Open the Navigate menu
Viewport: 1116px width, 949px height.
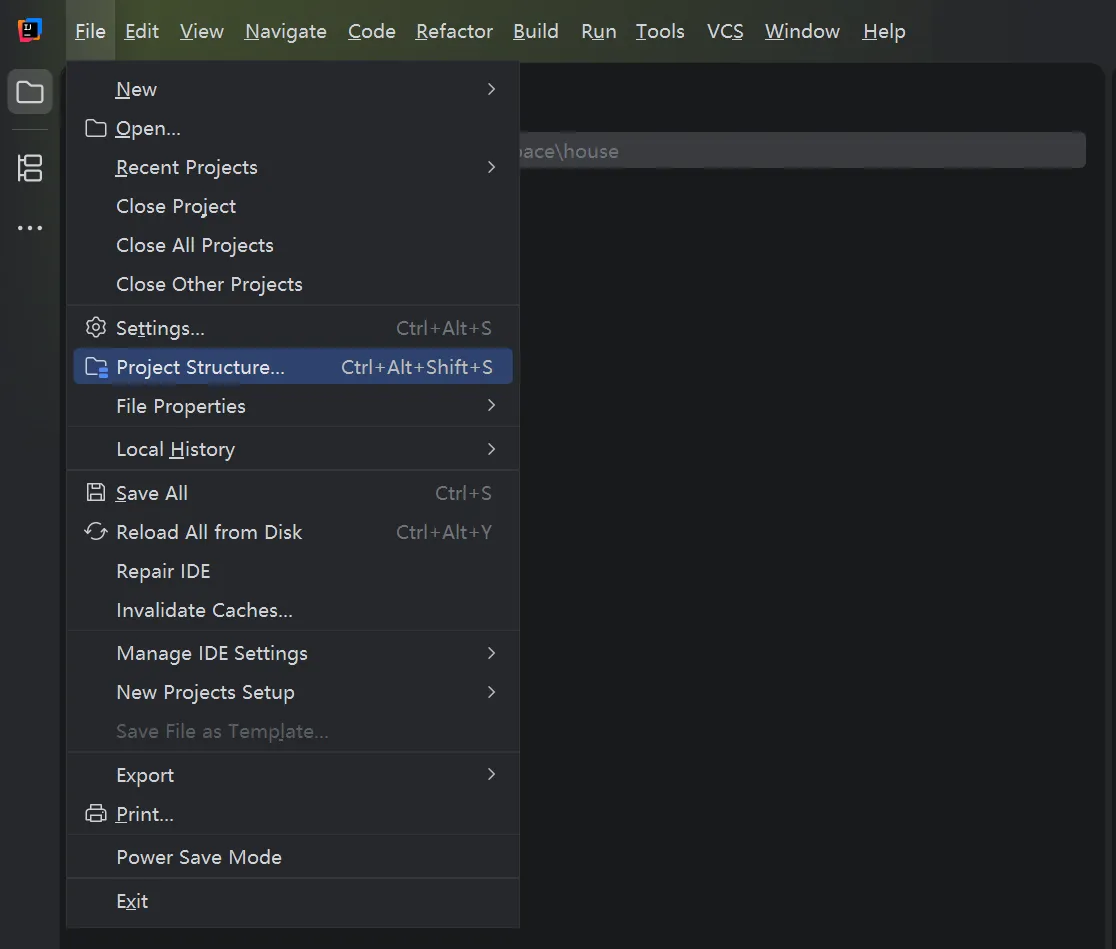click(285, 31)
